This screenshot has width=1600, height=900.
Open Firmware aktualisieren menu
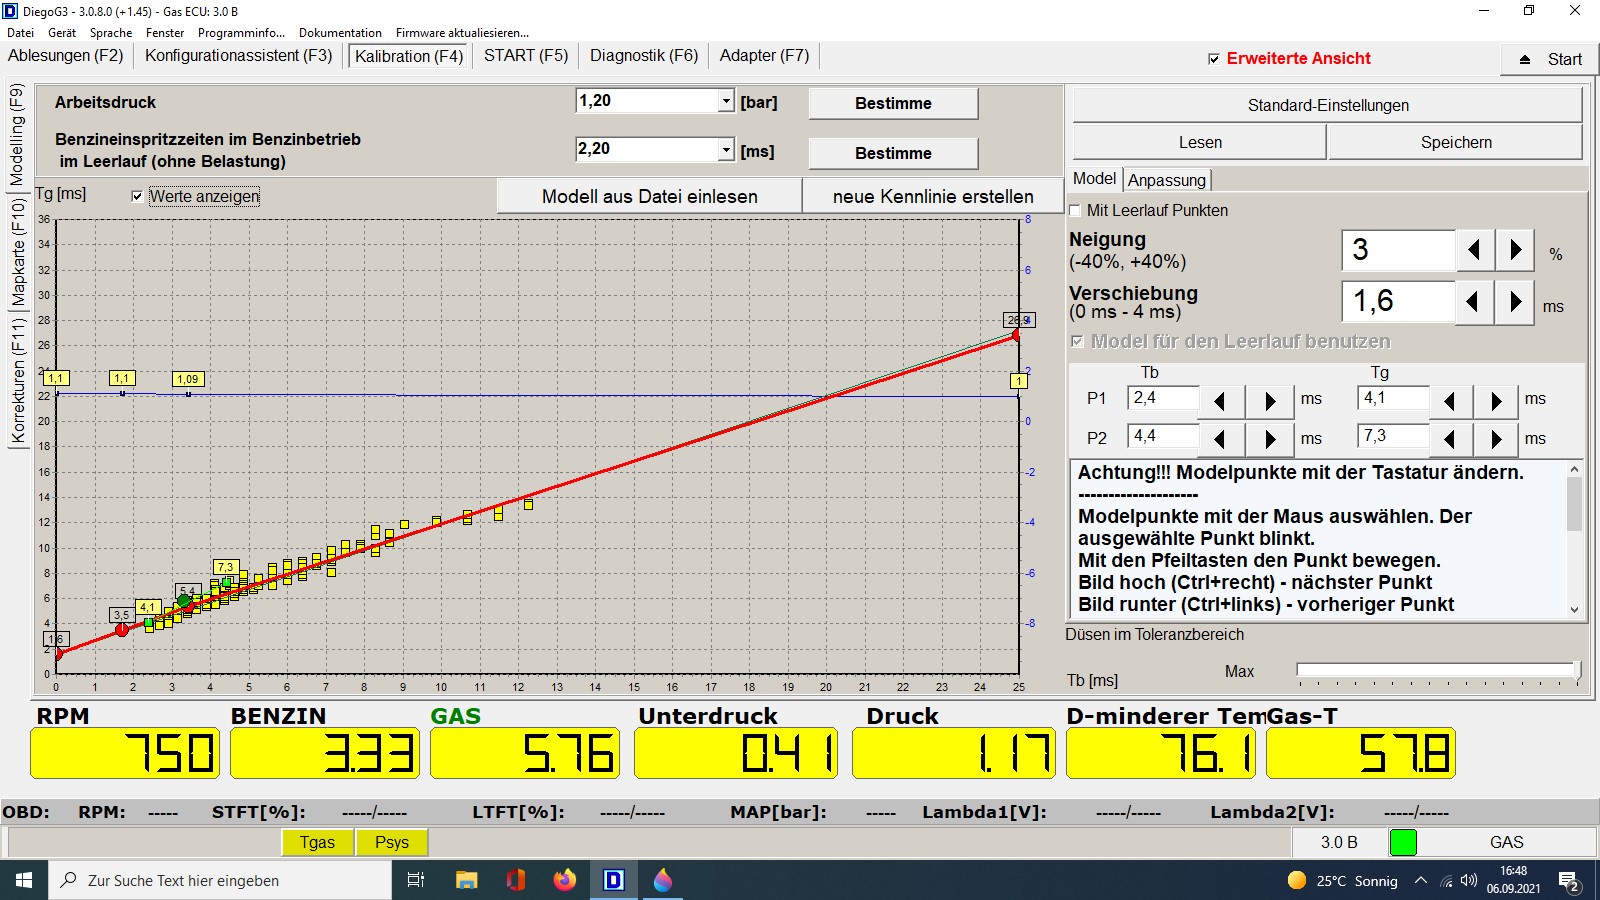point(462,33)
